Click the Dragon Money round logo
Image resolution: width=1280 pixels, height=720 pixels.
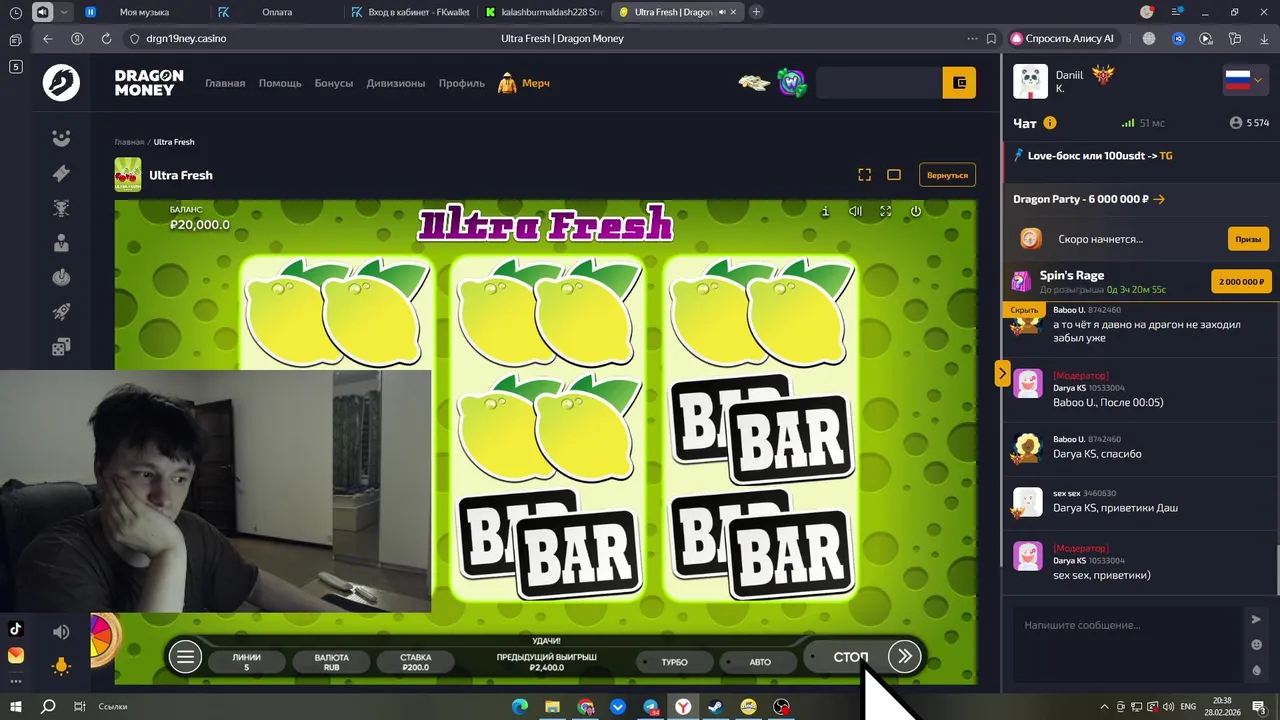click(x=61, y=83)
